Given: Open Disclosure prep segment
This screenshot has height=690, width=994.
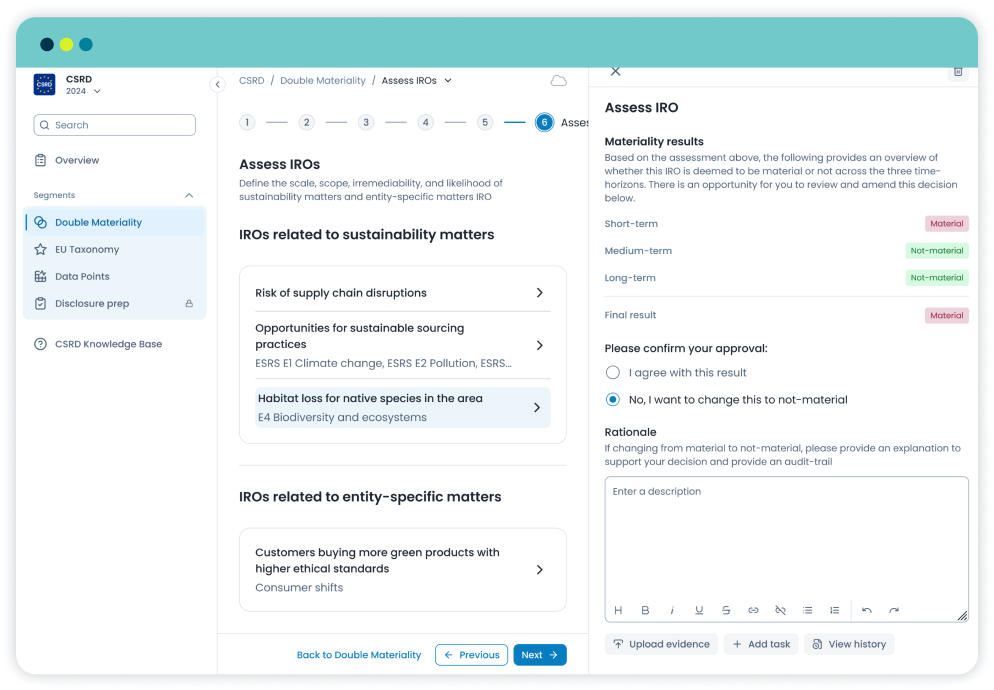Looking at the screenshot, I should click(114, 304).
